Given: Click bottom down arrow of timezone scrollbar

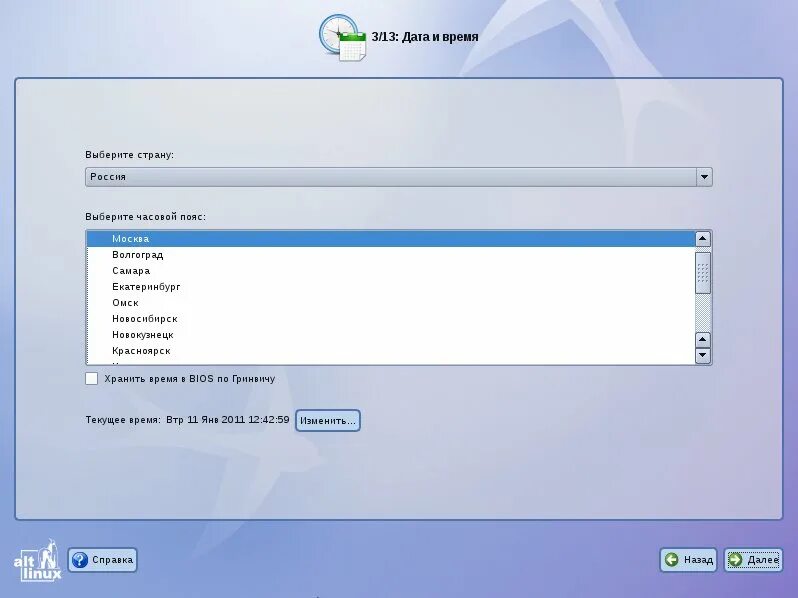Looking at the screenshot, I should (x=703, y=355).
